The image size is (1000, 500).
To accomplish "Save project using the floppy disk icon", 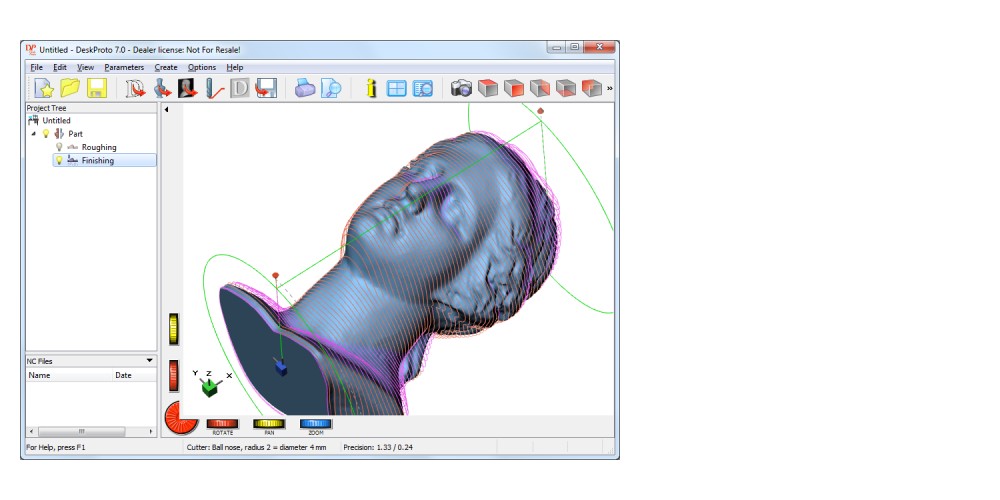I will (x=96, y=88).
